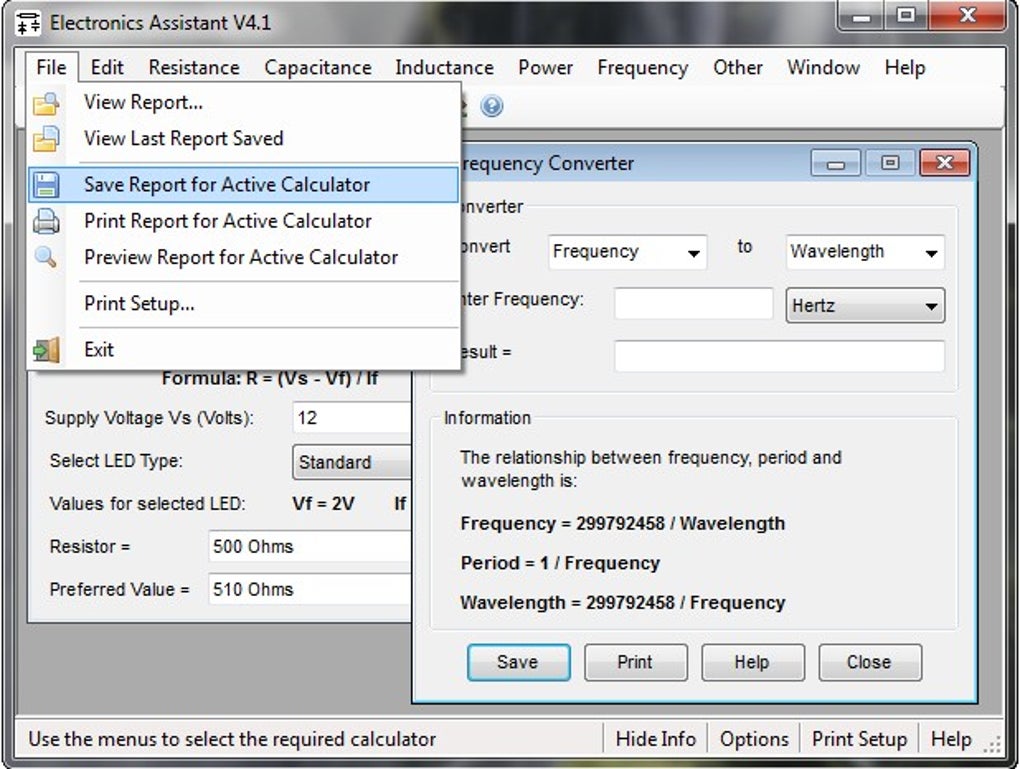Click the Preferred Value field 510 Ohms
This screenshot has width=1020, height=769.
point(310,589)
